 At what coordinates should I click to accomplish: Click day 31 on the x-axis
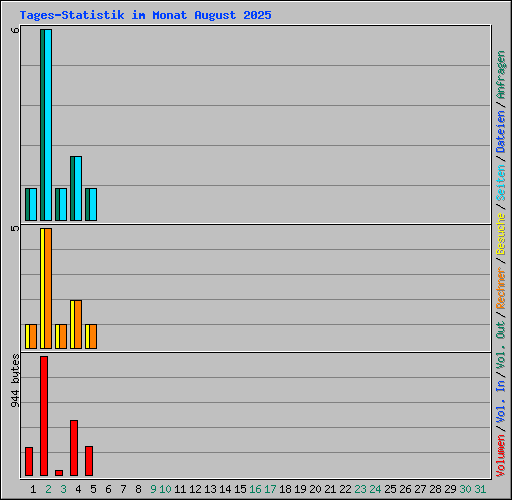coord(480,489)
